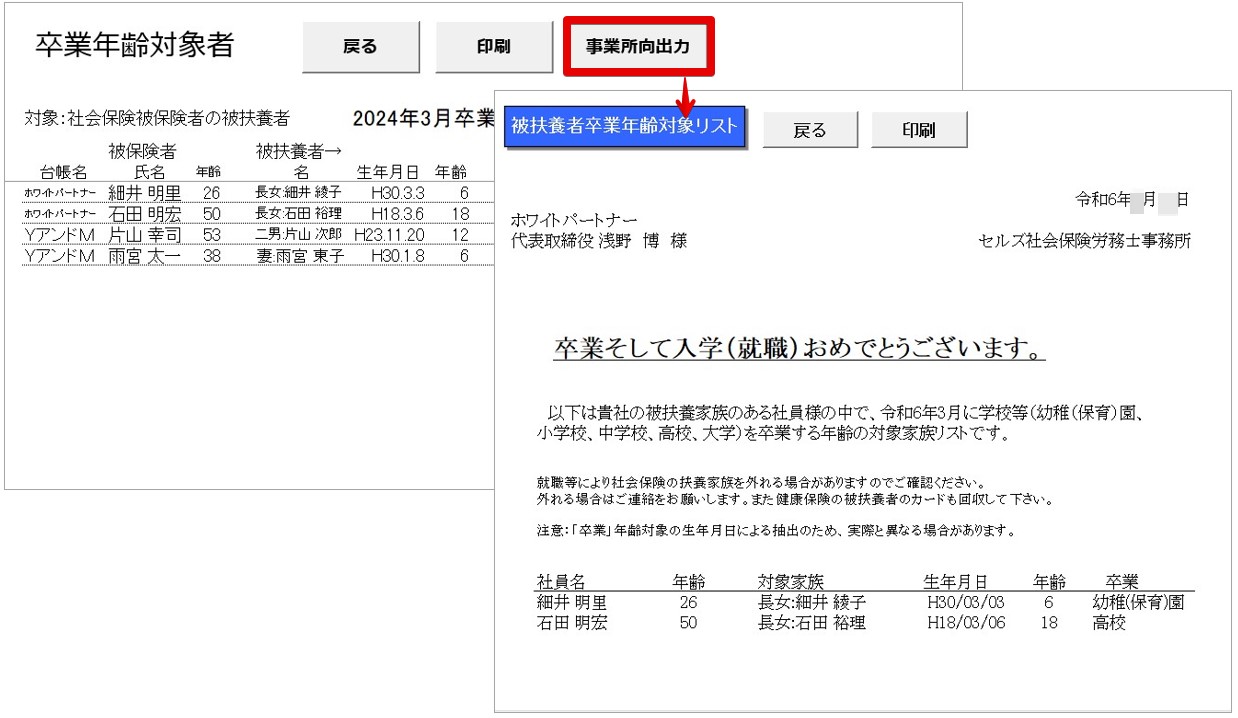
Task: Click 2024年3月卒業 heading text
Action: [x=424, y=118]
